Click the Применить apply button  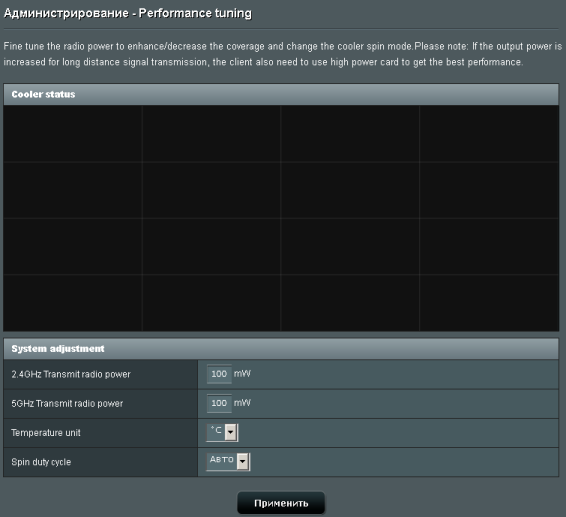point(281,503)
